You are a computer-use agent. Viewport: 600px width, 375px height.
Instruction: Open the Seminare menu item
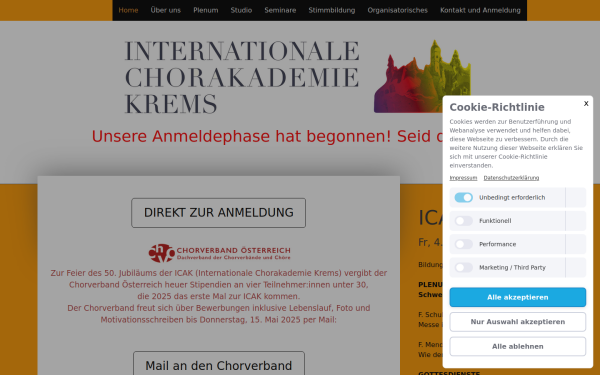tap(280, 10)
